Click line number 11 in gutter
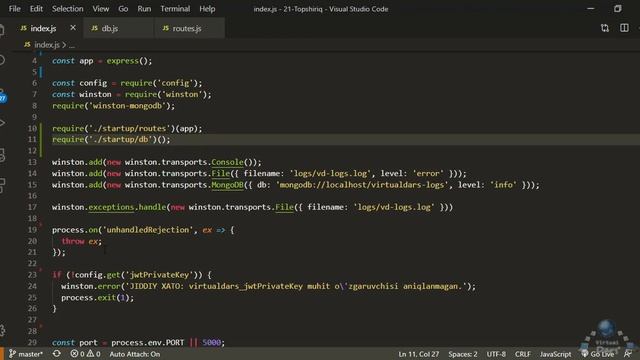 click(32, 139)
